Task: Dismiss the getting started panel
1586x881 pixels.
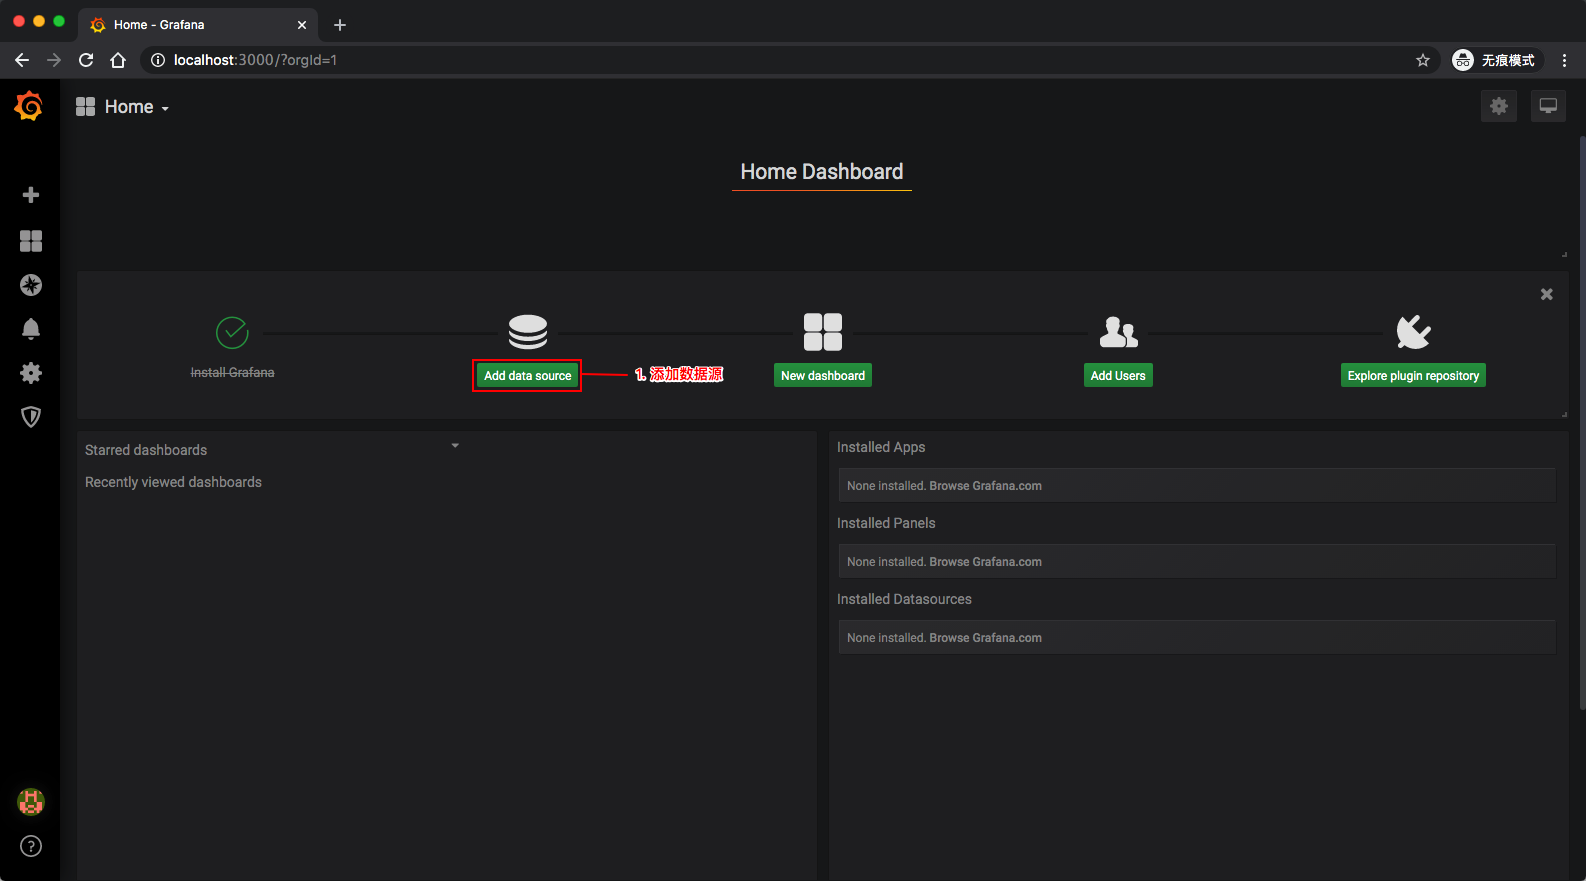Action: (1547, 294)
